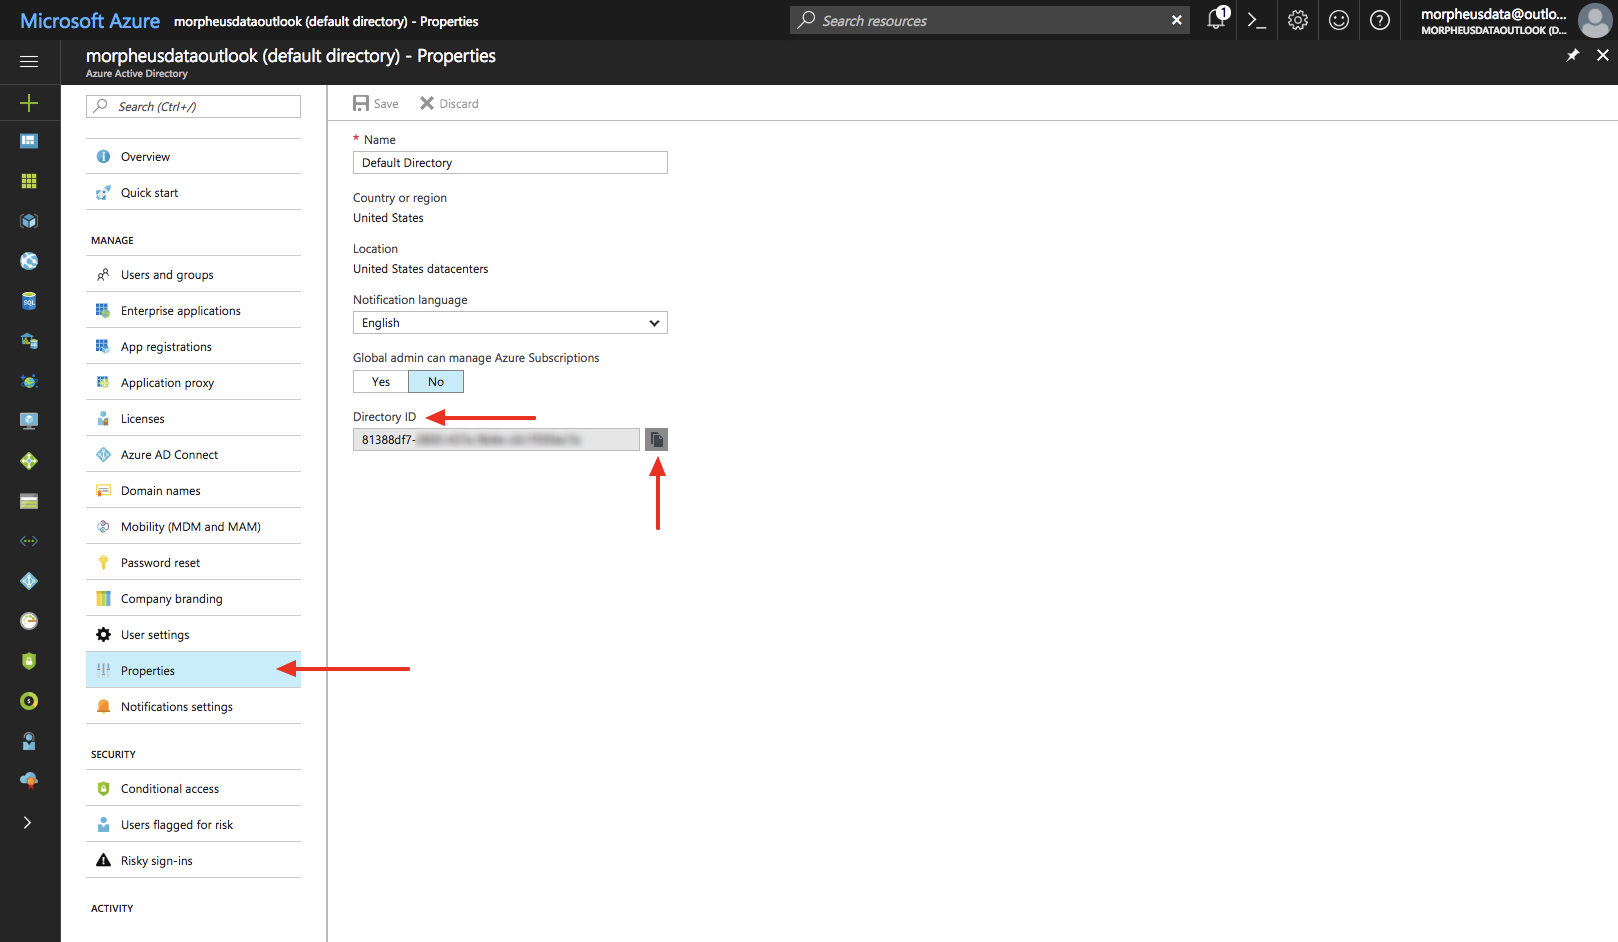Click the green plus Create a resource icon

pos(29,103)
